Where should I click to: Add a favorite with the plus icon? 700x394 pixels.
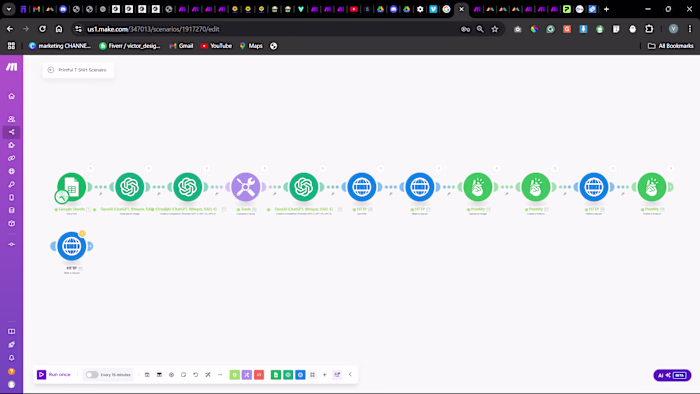pyautogui.click(x=325, y=375)
